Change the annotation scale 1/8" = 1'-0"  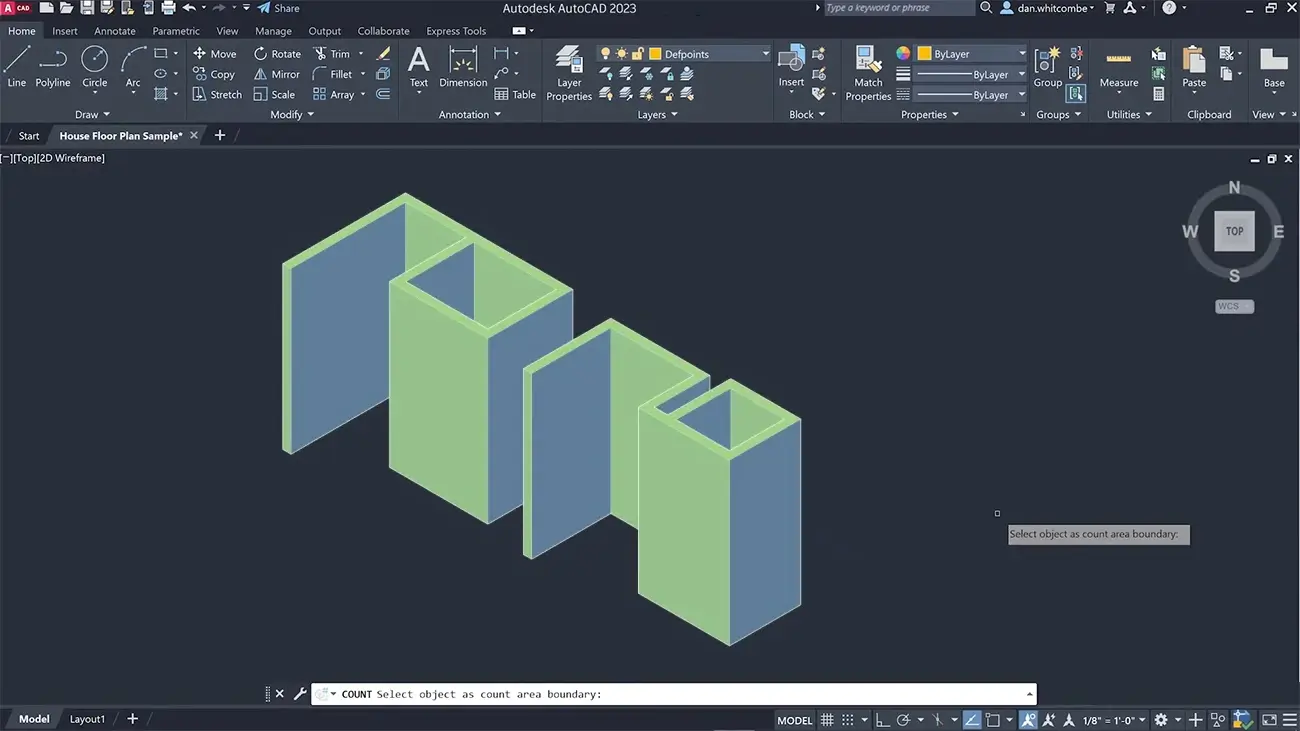click(x=1108, y=719)
